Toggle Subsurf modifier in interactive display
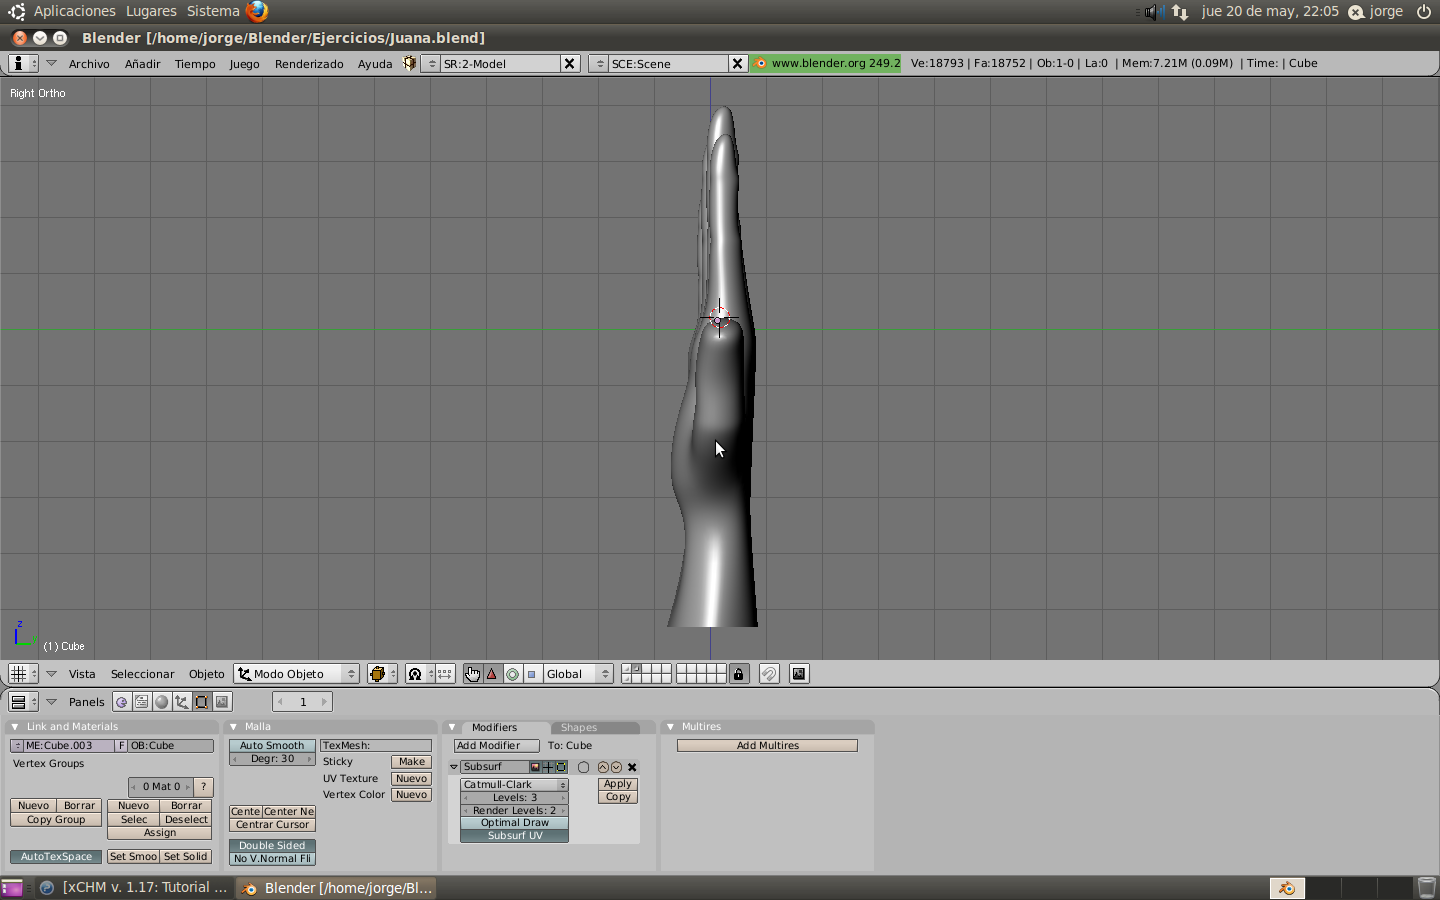1440x900 pixels. (548, 767)
